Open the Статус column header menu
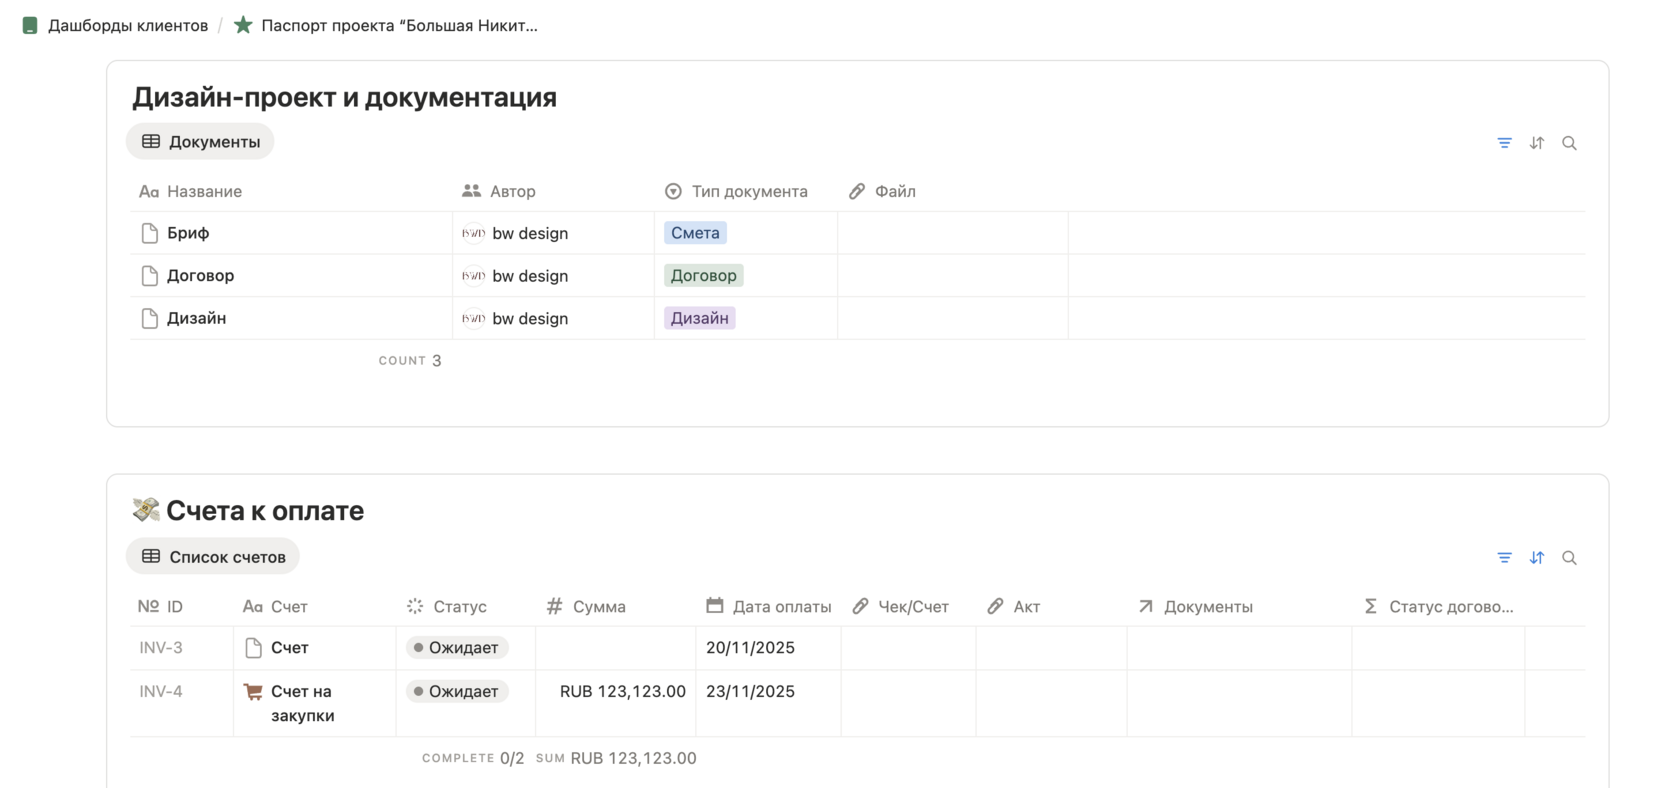The width and height of the screenshot is (1680, 788). point(459,607)
